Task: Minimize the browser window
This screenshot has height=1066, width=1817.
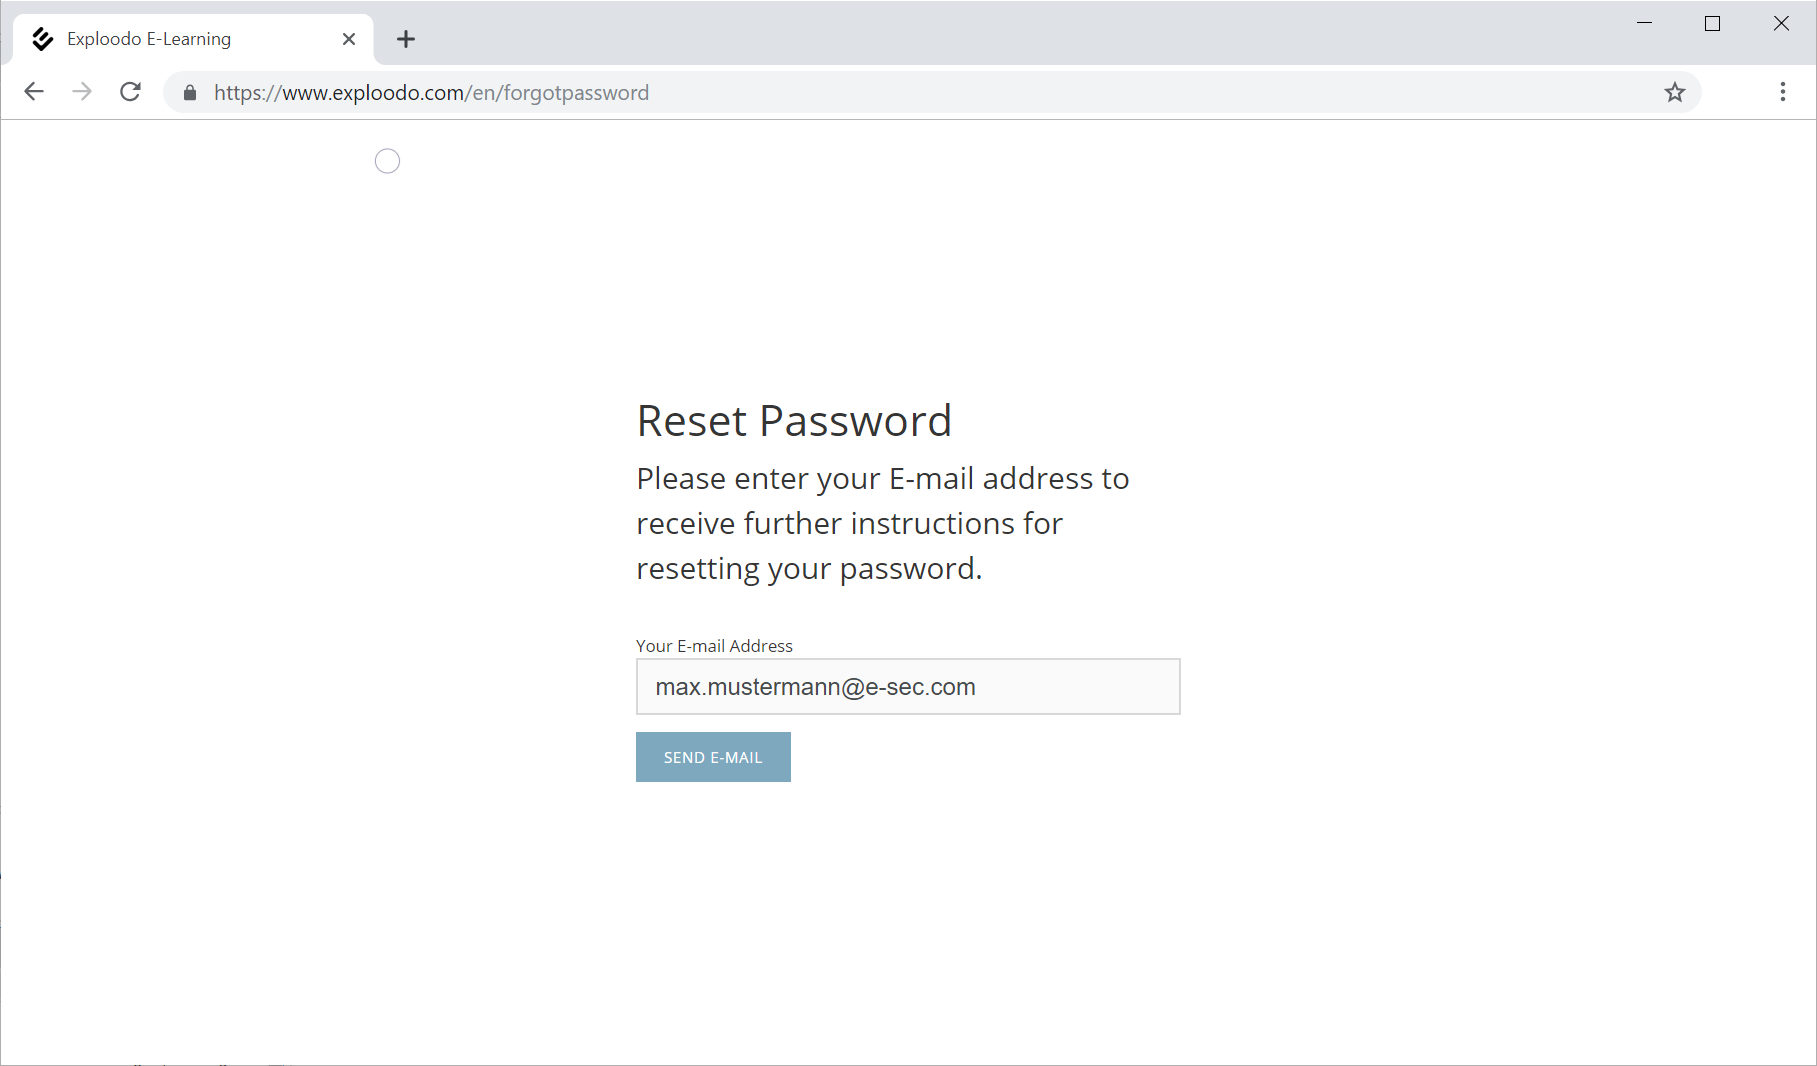Action: coord(1644,23)
